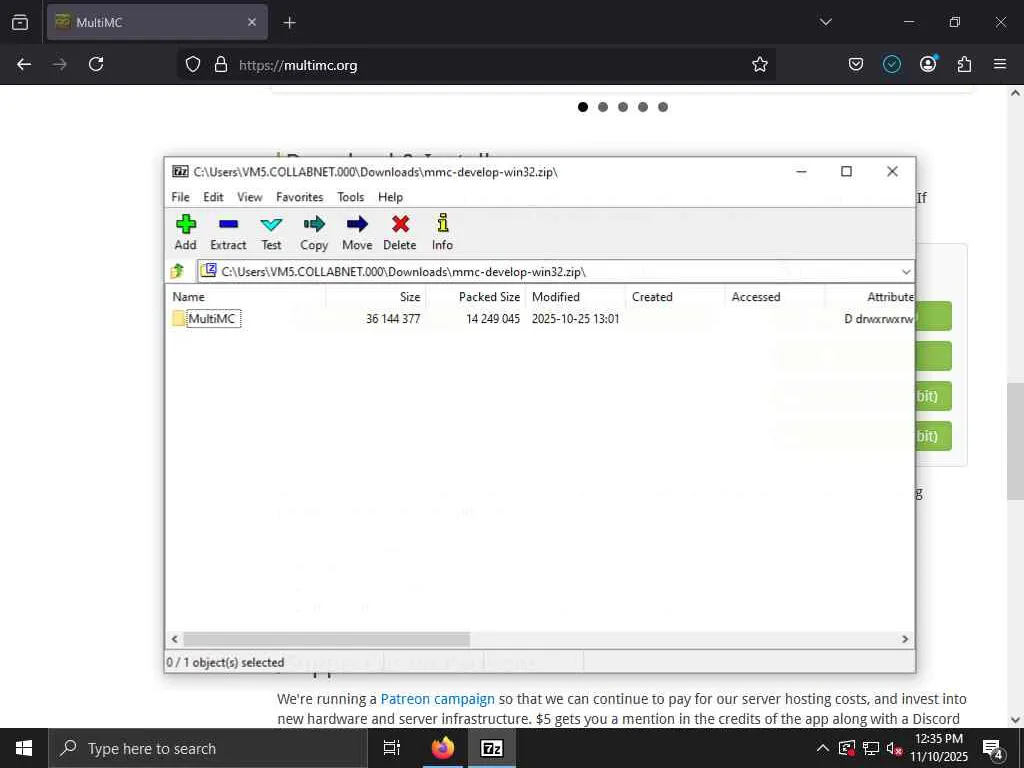Open the View menu in 7-Zip
Screen dimensions: 1024x768
coord(249,197)
